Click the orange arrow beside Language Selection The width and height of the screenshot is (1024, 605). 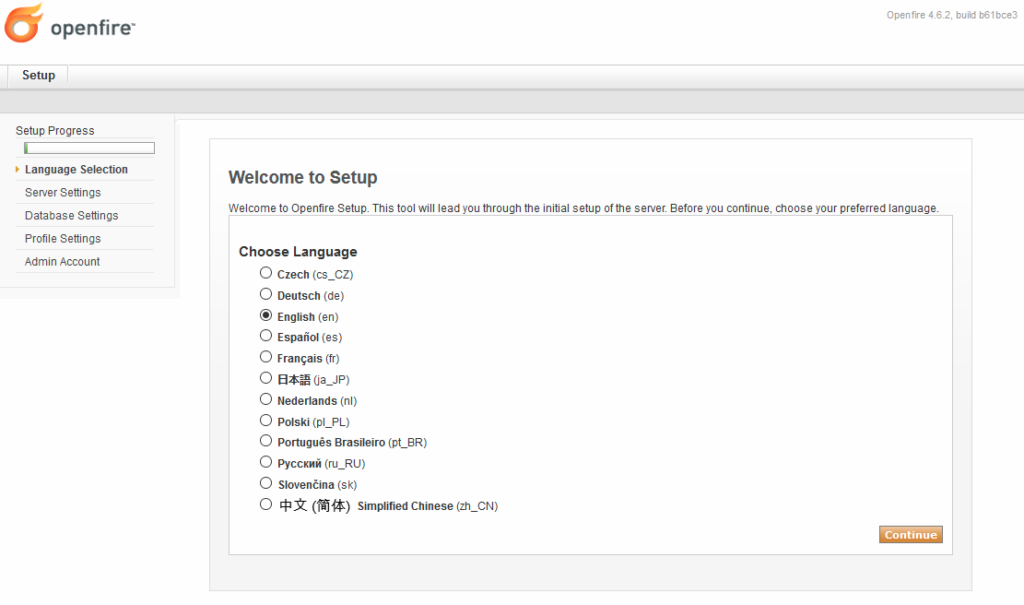click(x=17, y=169)
